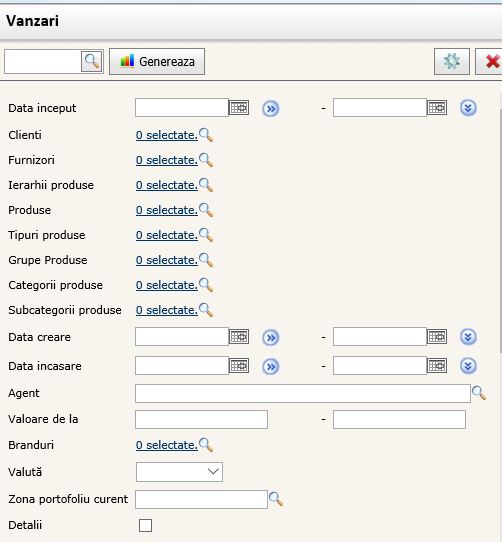This screenshot has height=542, width=502.
Task: Open calendar for Data creare end date
Action: (x=437, y=337)
